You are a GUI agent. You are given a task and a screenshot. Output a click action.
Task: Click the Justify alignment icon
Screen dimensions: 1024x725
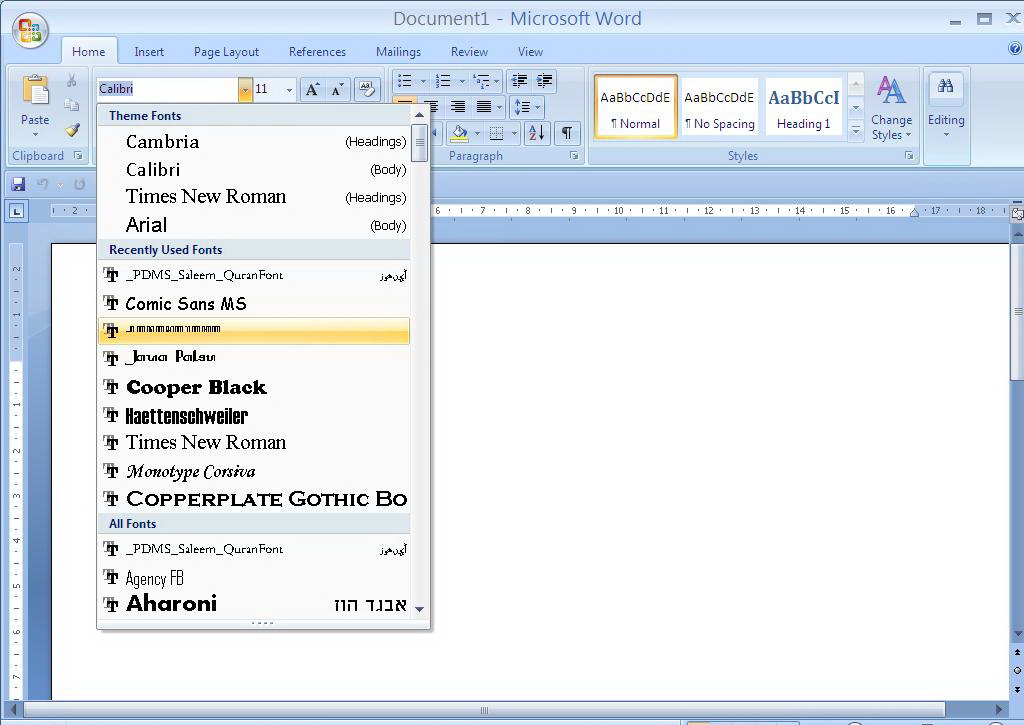coord(484,107)
